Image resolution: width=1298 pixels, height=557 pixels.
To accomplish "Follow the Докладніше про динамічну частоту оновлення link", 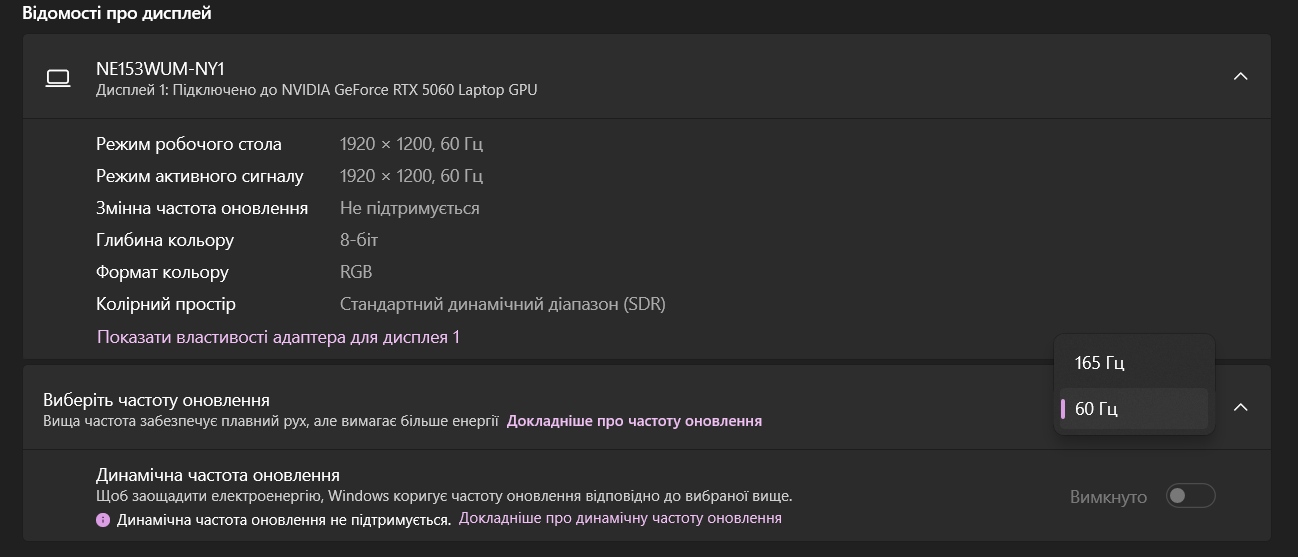I will (x=620, y=518).
